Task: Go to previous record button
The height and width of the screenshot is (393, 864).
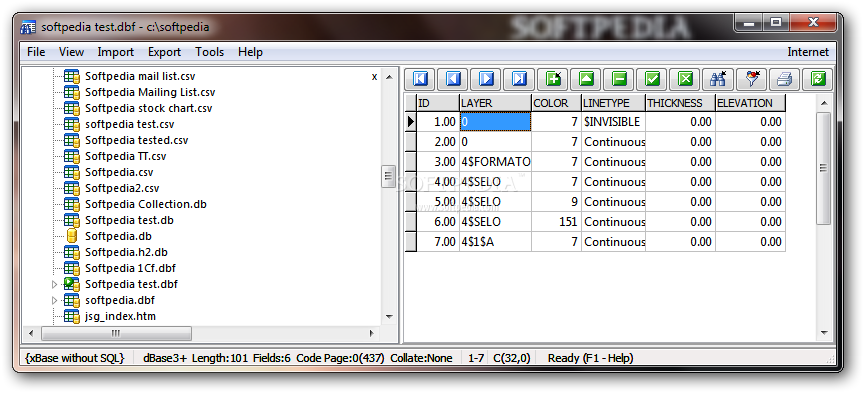Action: point(453,79)
